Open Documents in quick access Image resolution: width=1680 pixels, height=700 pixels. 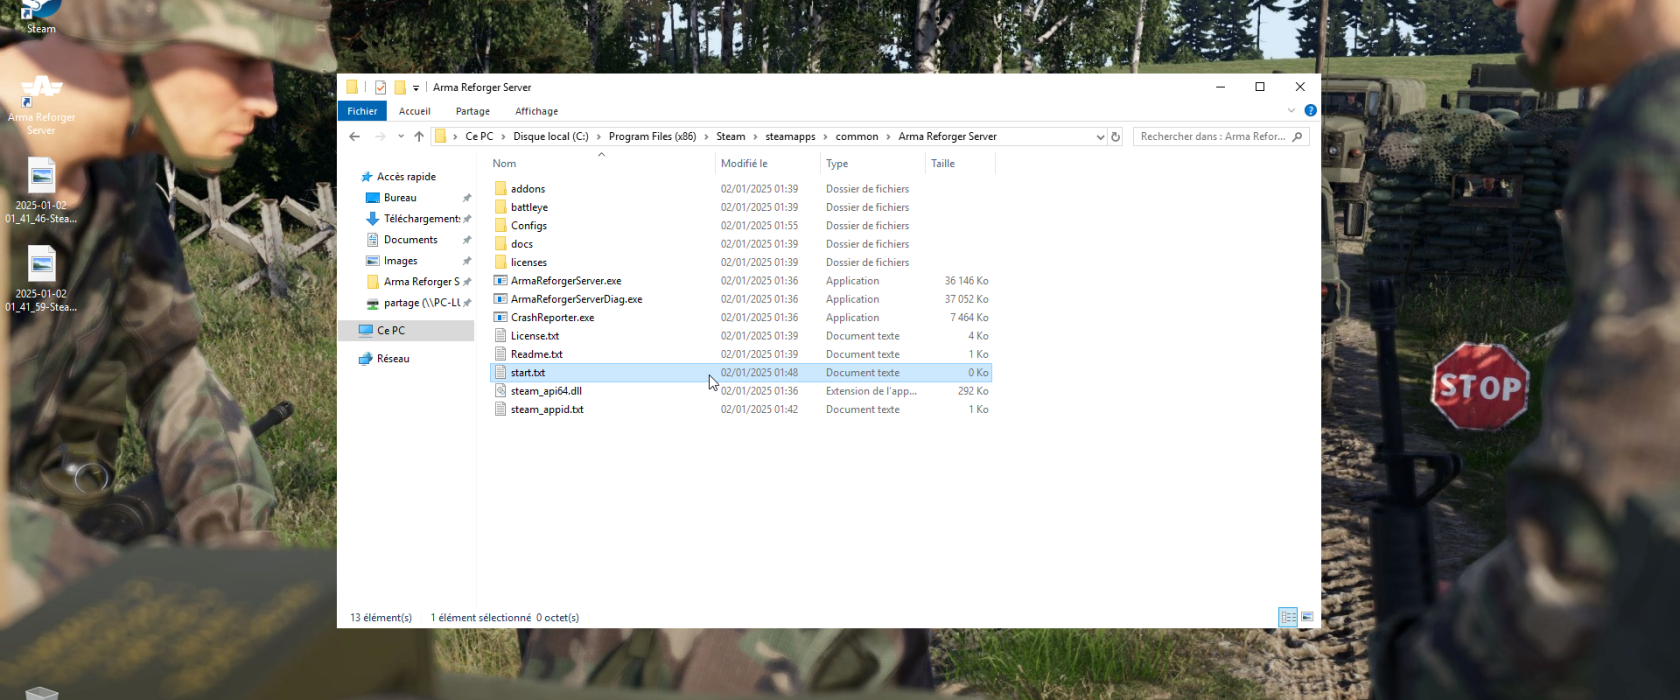click(x=410, y=240)
